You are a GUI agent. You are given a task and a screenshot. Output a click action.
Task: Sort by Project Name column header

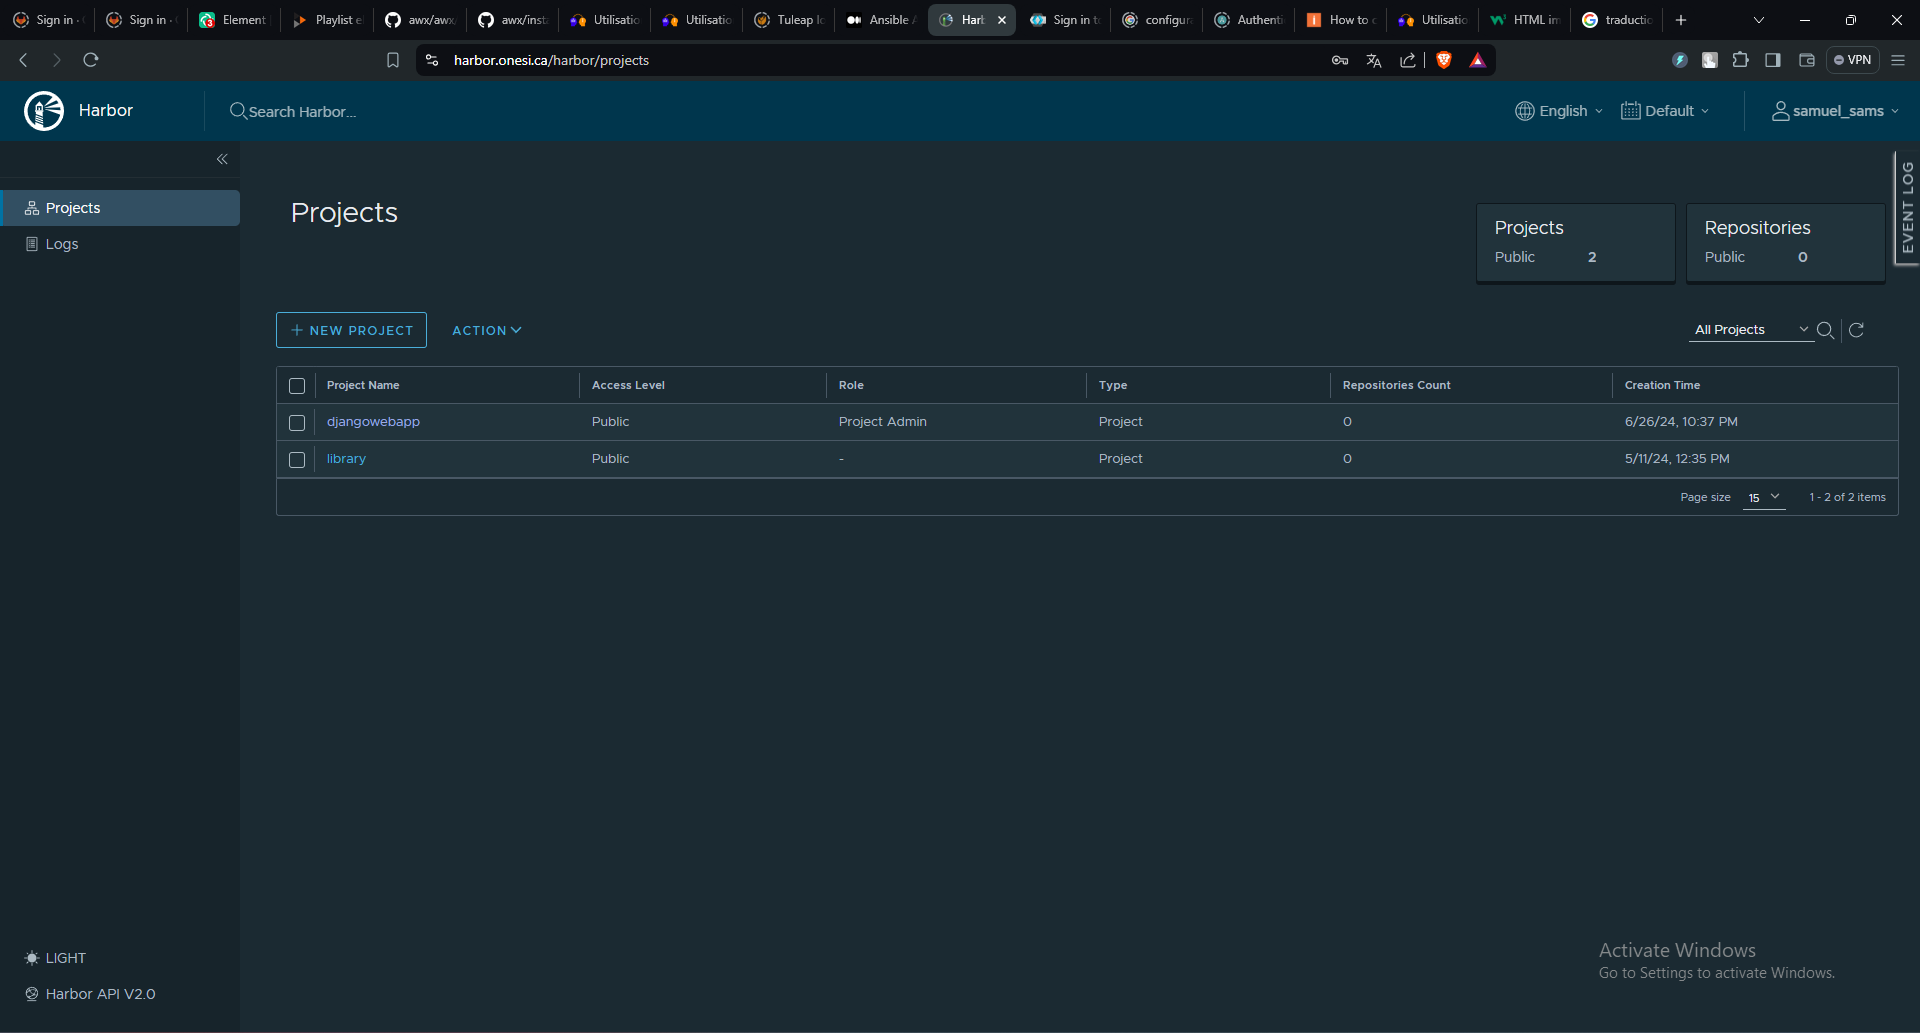coord(363,385)
